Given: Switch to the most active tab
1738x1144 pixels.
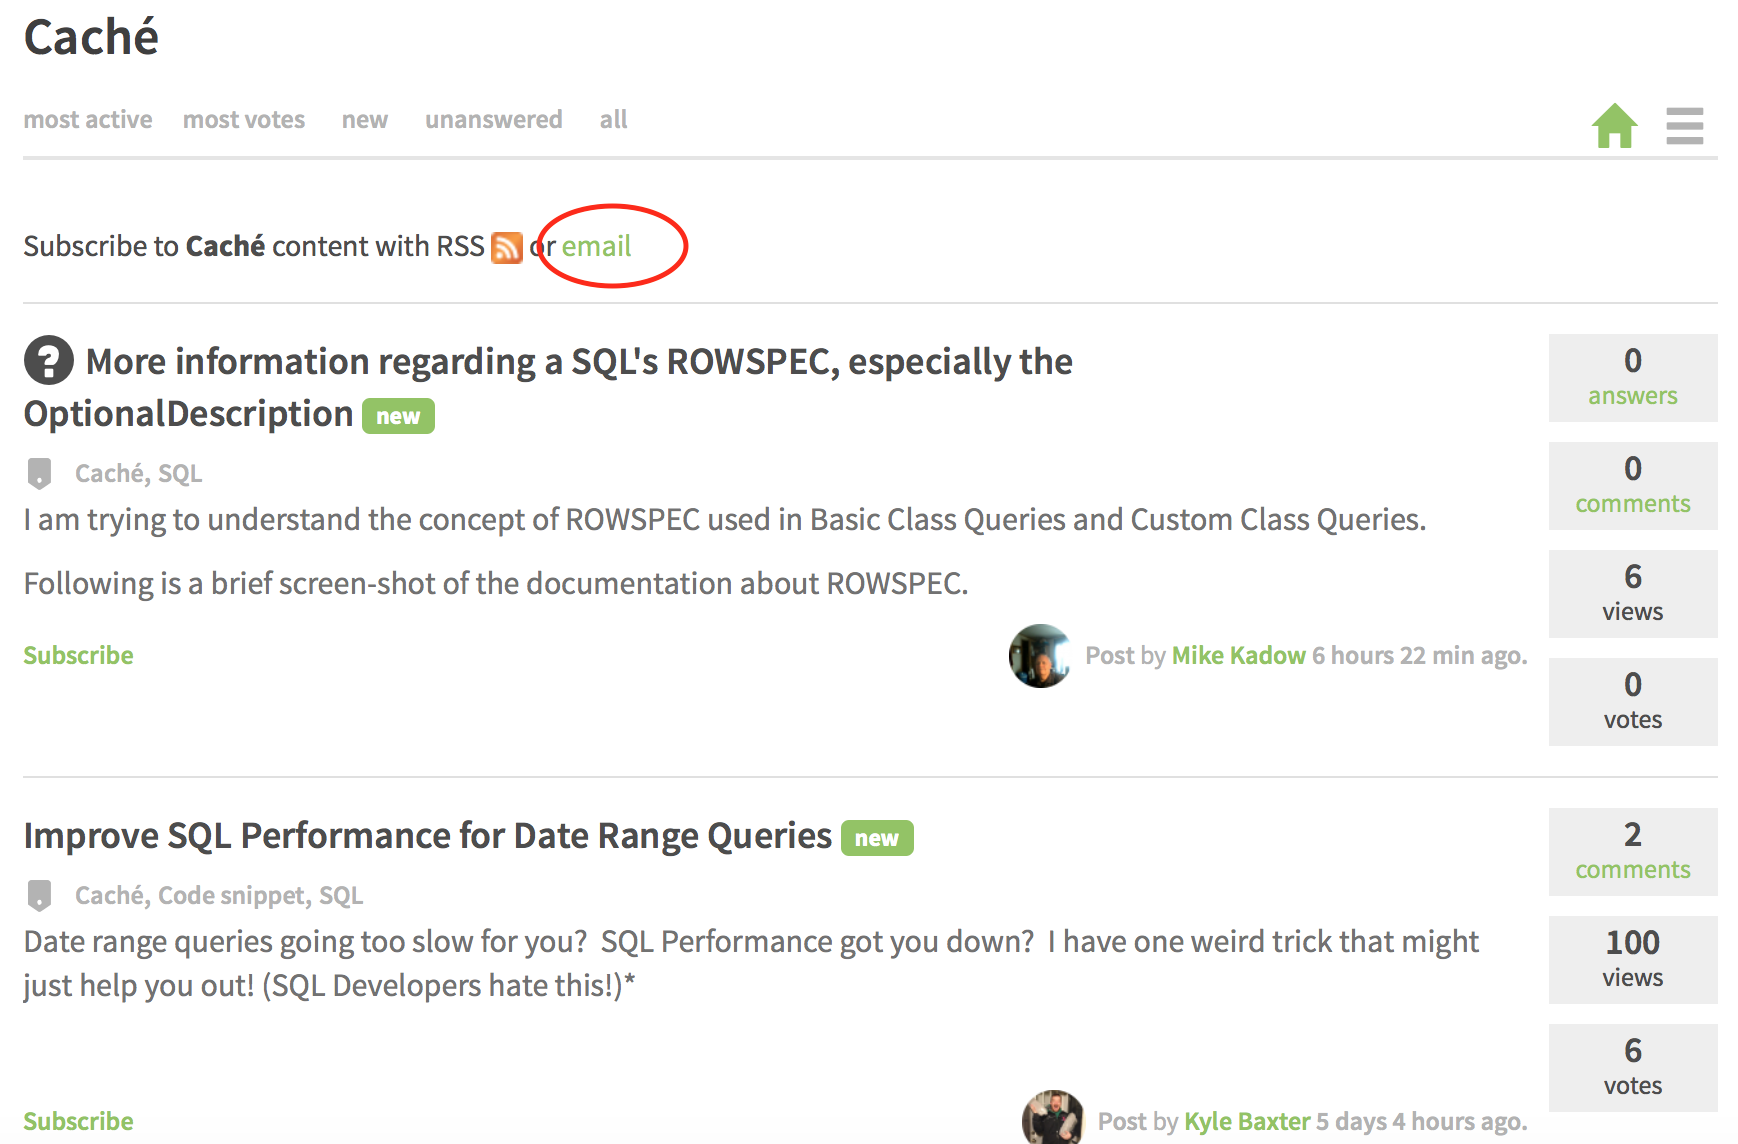Looking at the screenshot, I should tap(88, 120).
